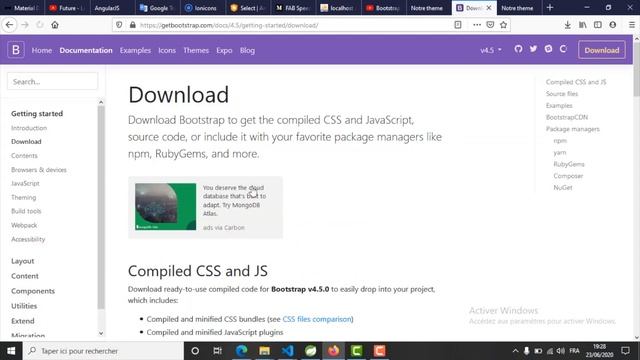Open the CSS files comparison link
Screen dimensions: 640x360
(x=317, y=319)
